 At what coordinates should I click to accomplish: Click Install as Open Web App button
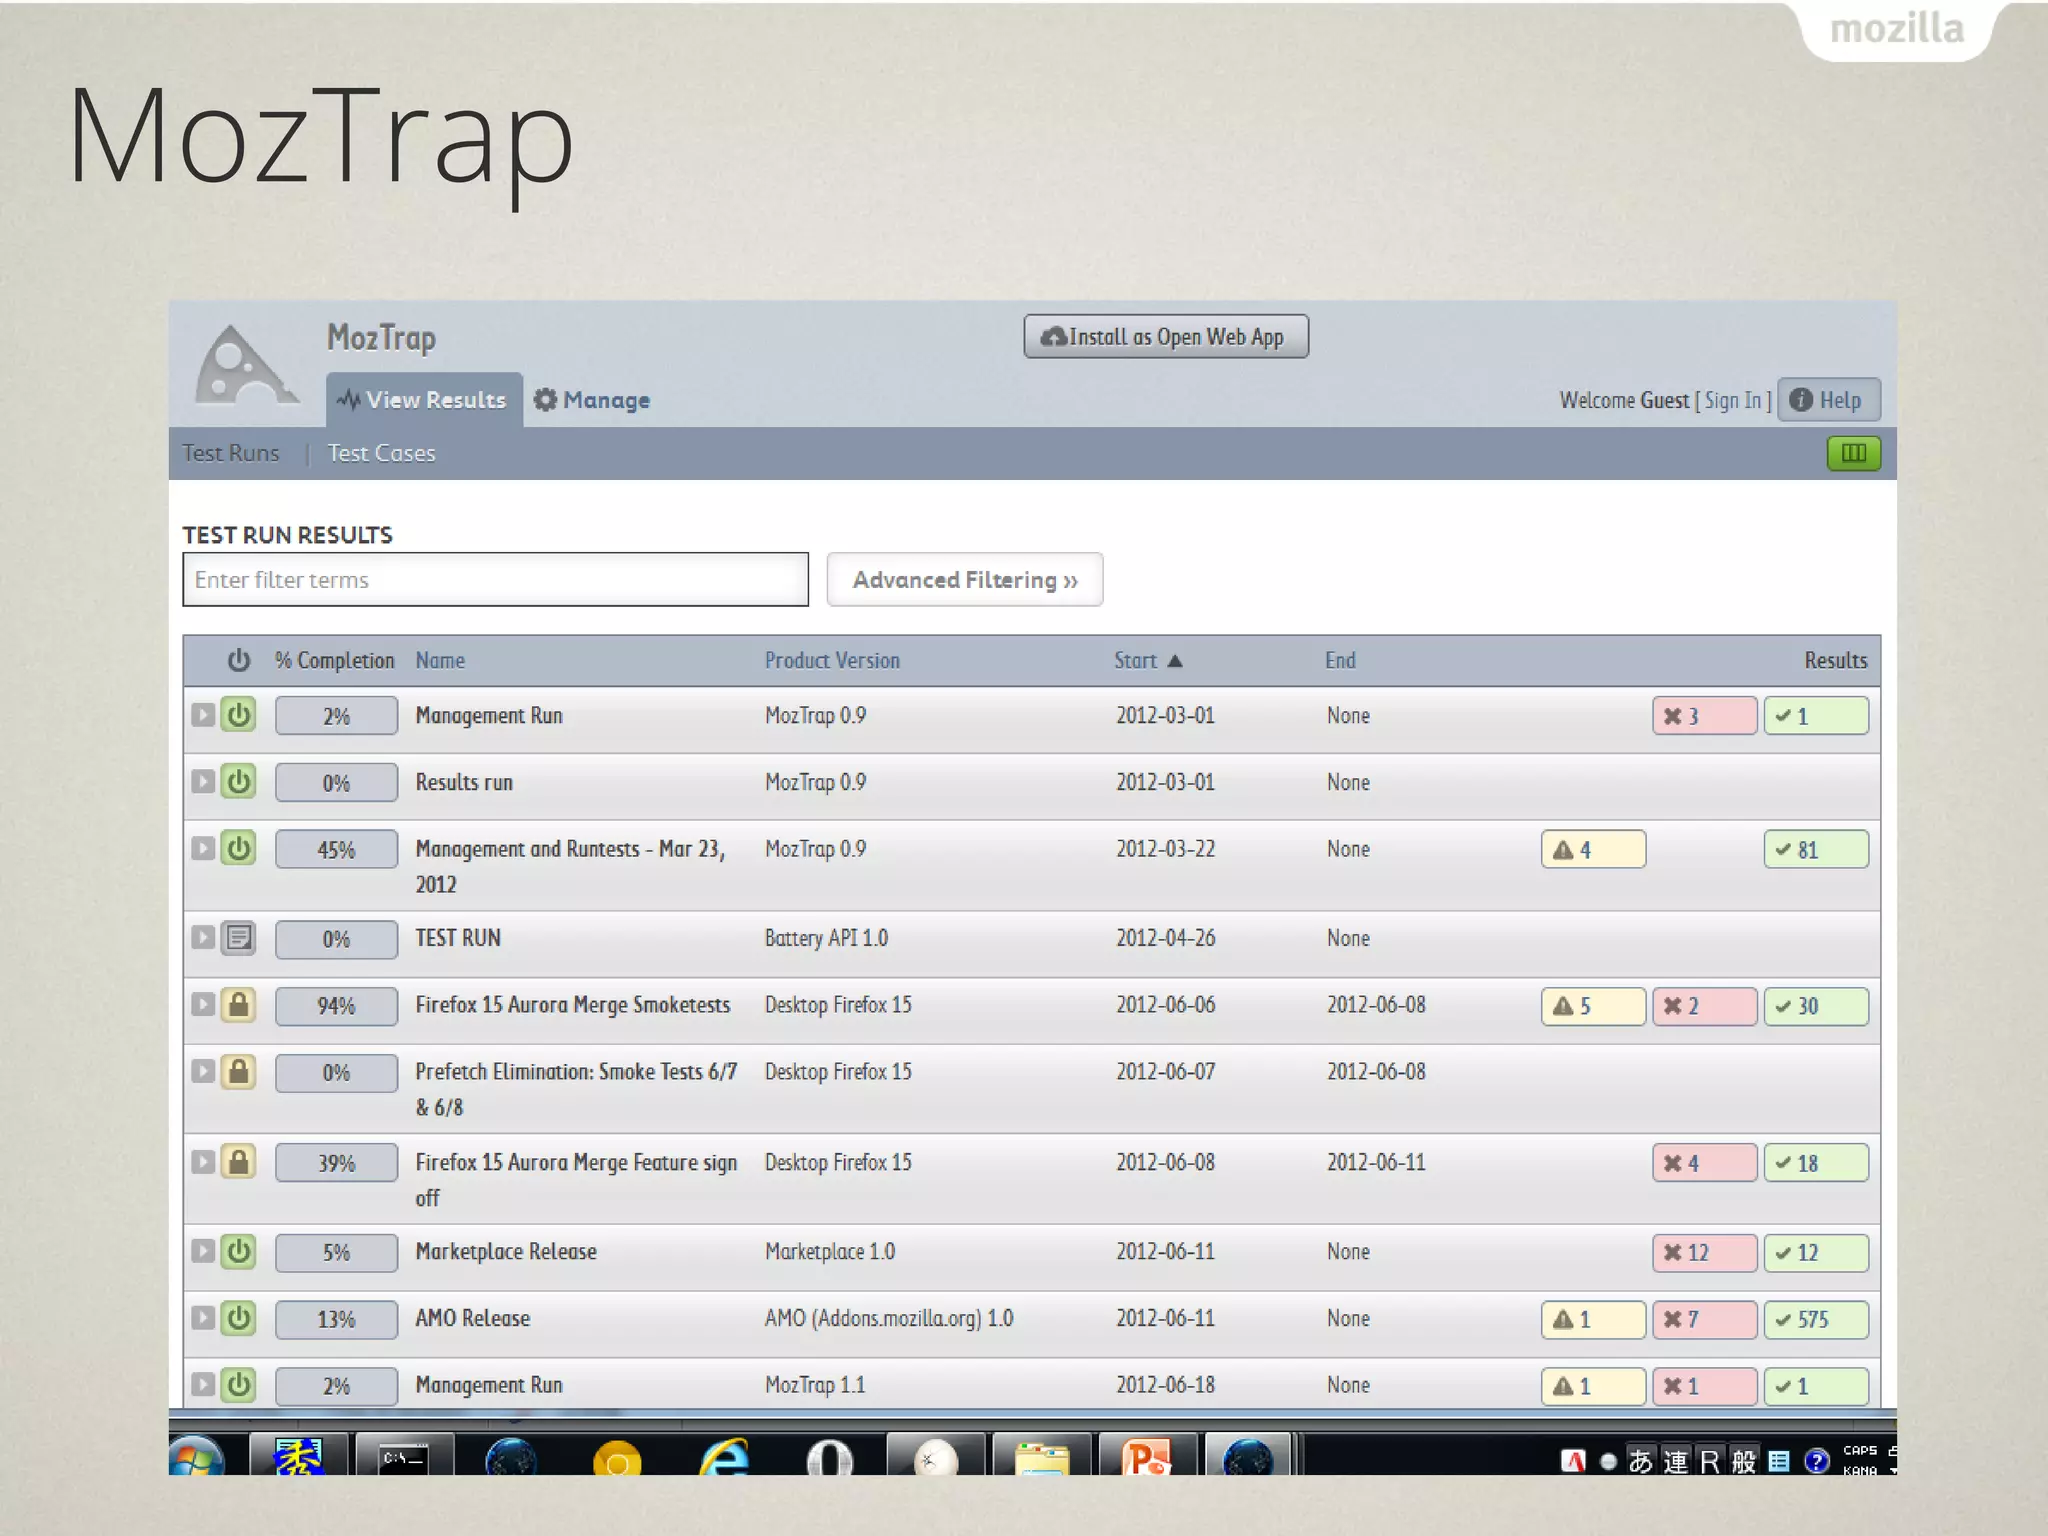tap(1166, 337)
